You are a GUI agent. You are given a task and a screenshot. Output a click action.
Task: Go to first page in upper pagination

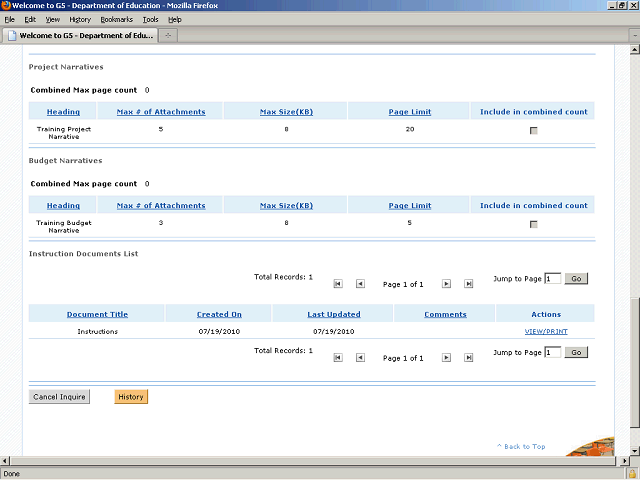coord(338,284)
